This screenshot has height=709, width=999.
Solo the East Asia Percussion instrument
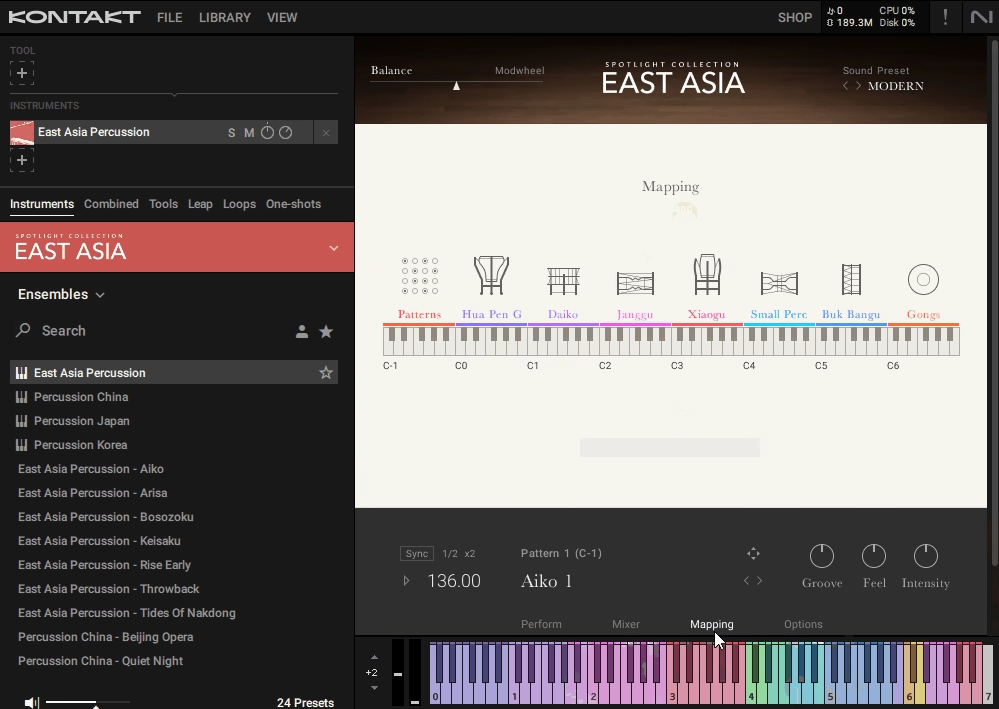tap(230, 132)
